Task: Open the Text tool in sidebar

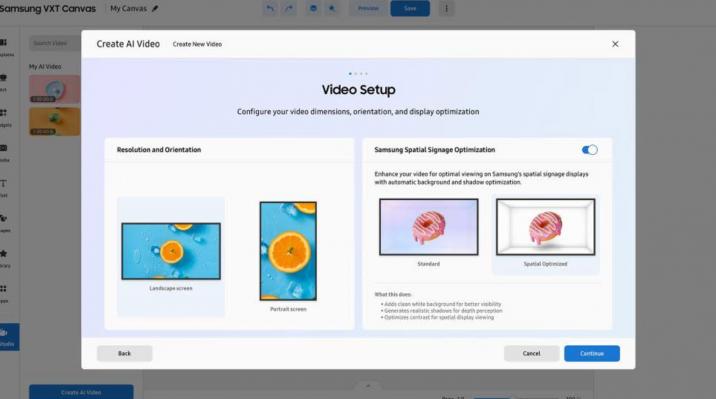Action: point(4,188)
